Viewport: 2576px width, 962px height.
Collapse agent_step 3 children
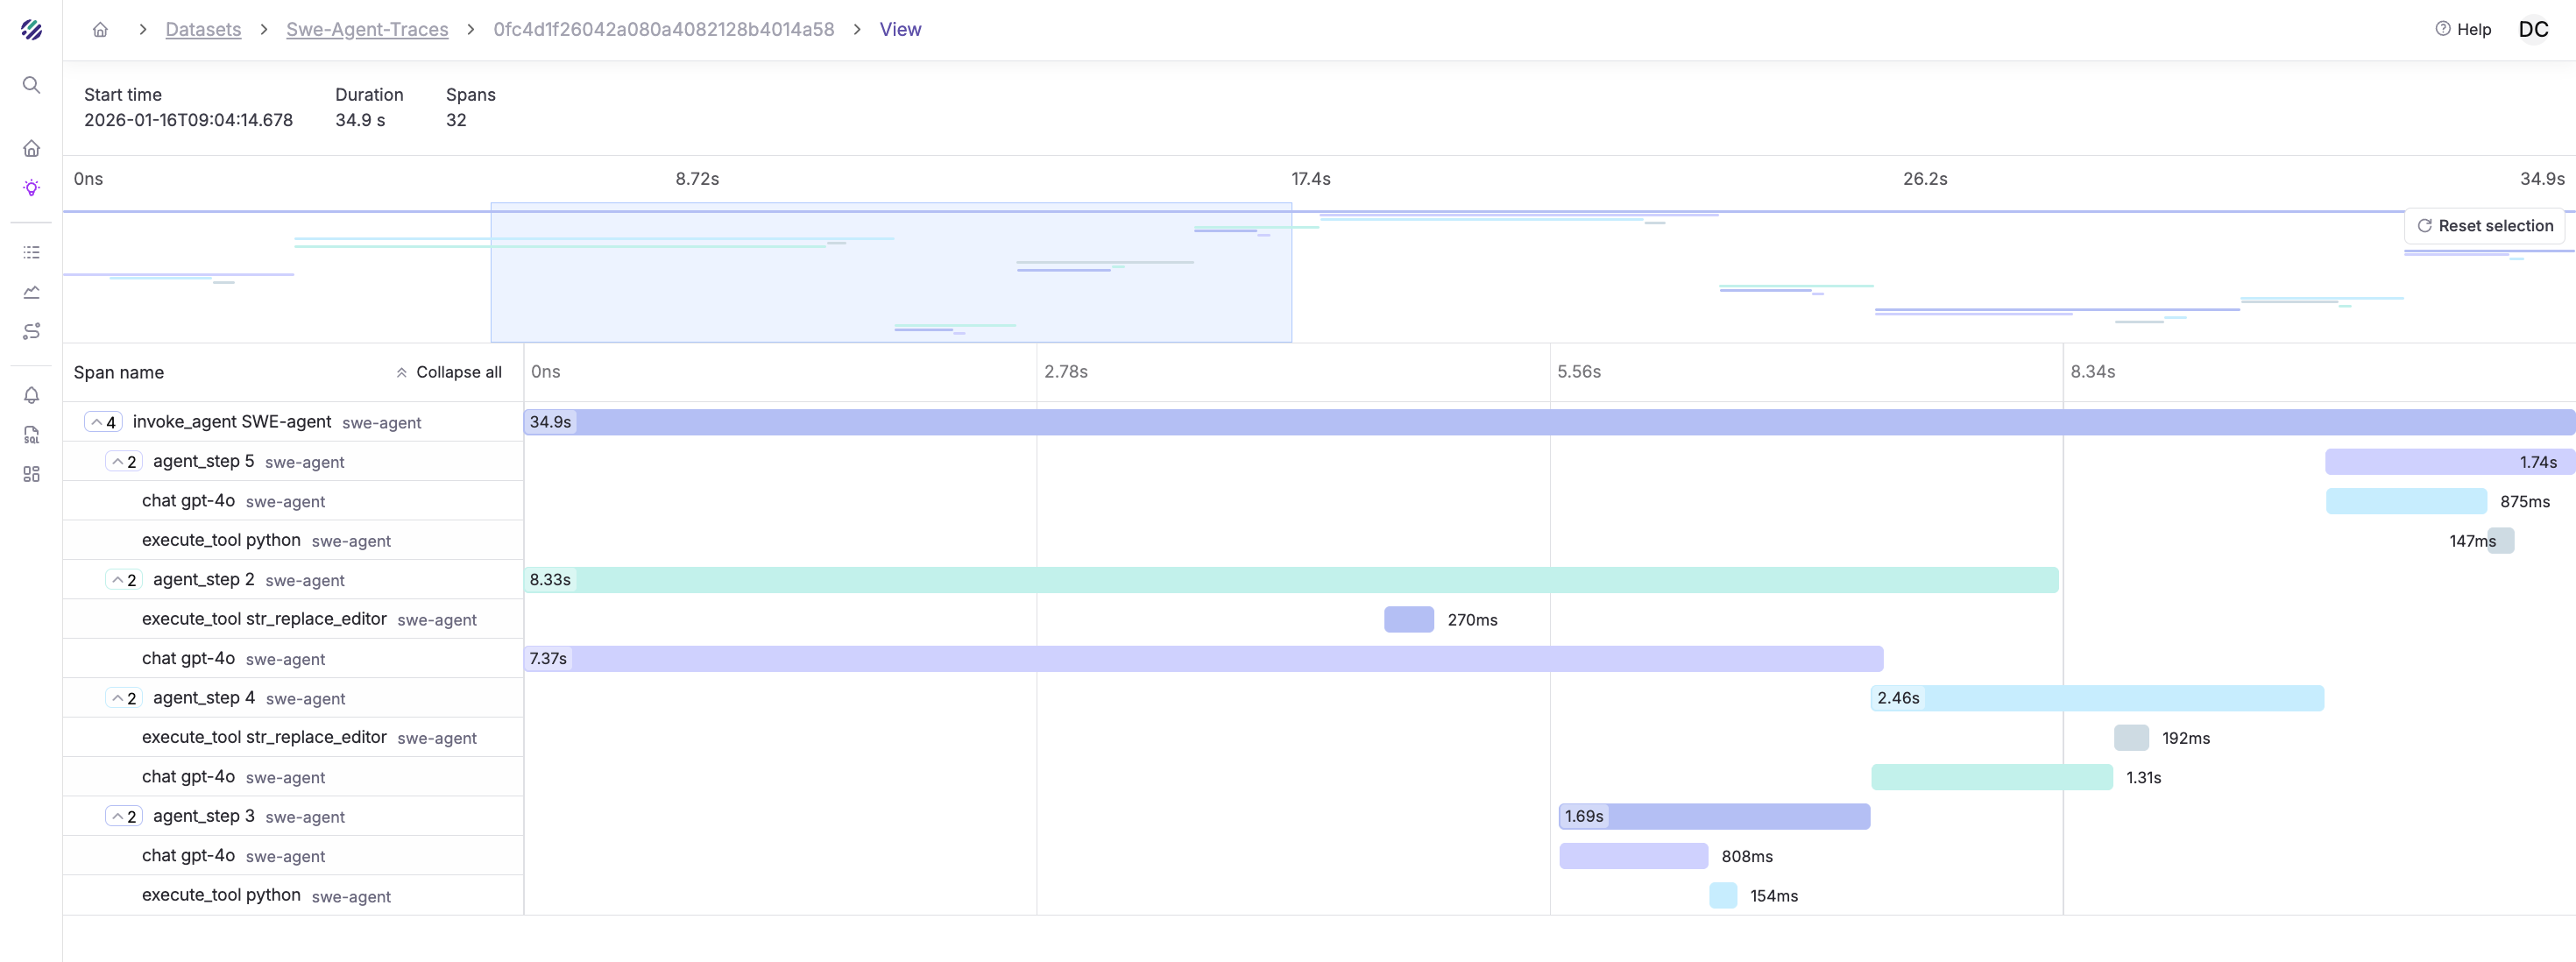pyautogui.click(x=123, y=817)
